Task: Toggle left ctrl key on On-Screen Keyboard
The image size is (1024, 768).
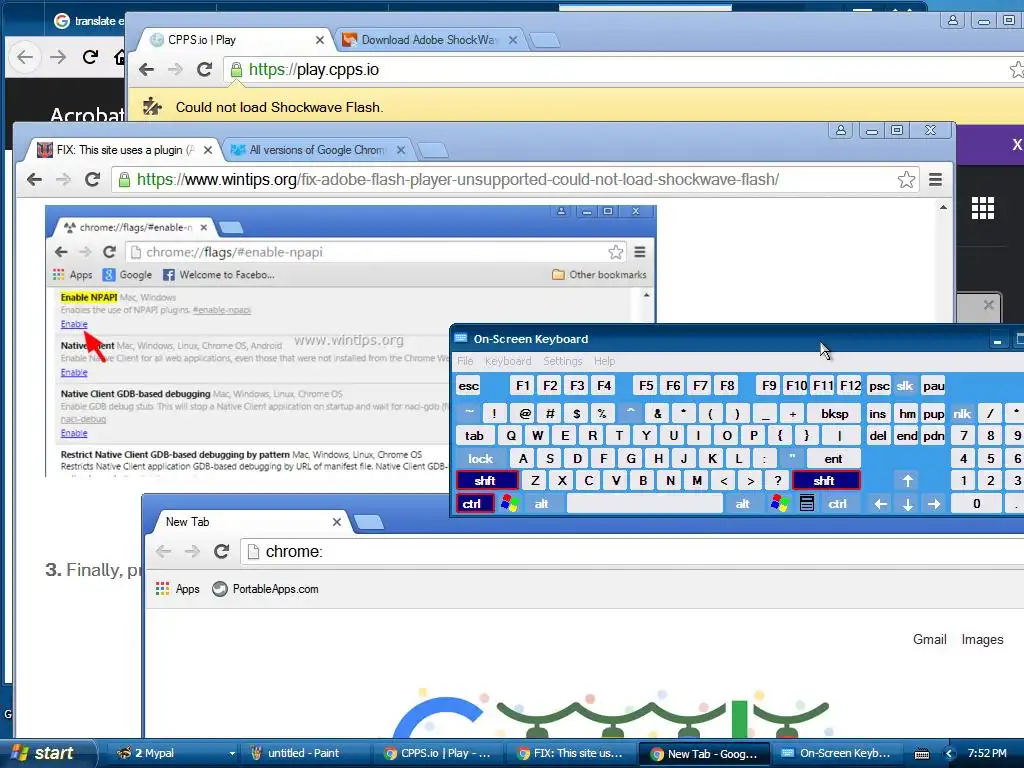Action: point(474,504)
